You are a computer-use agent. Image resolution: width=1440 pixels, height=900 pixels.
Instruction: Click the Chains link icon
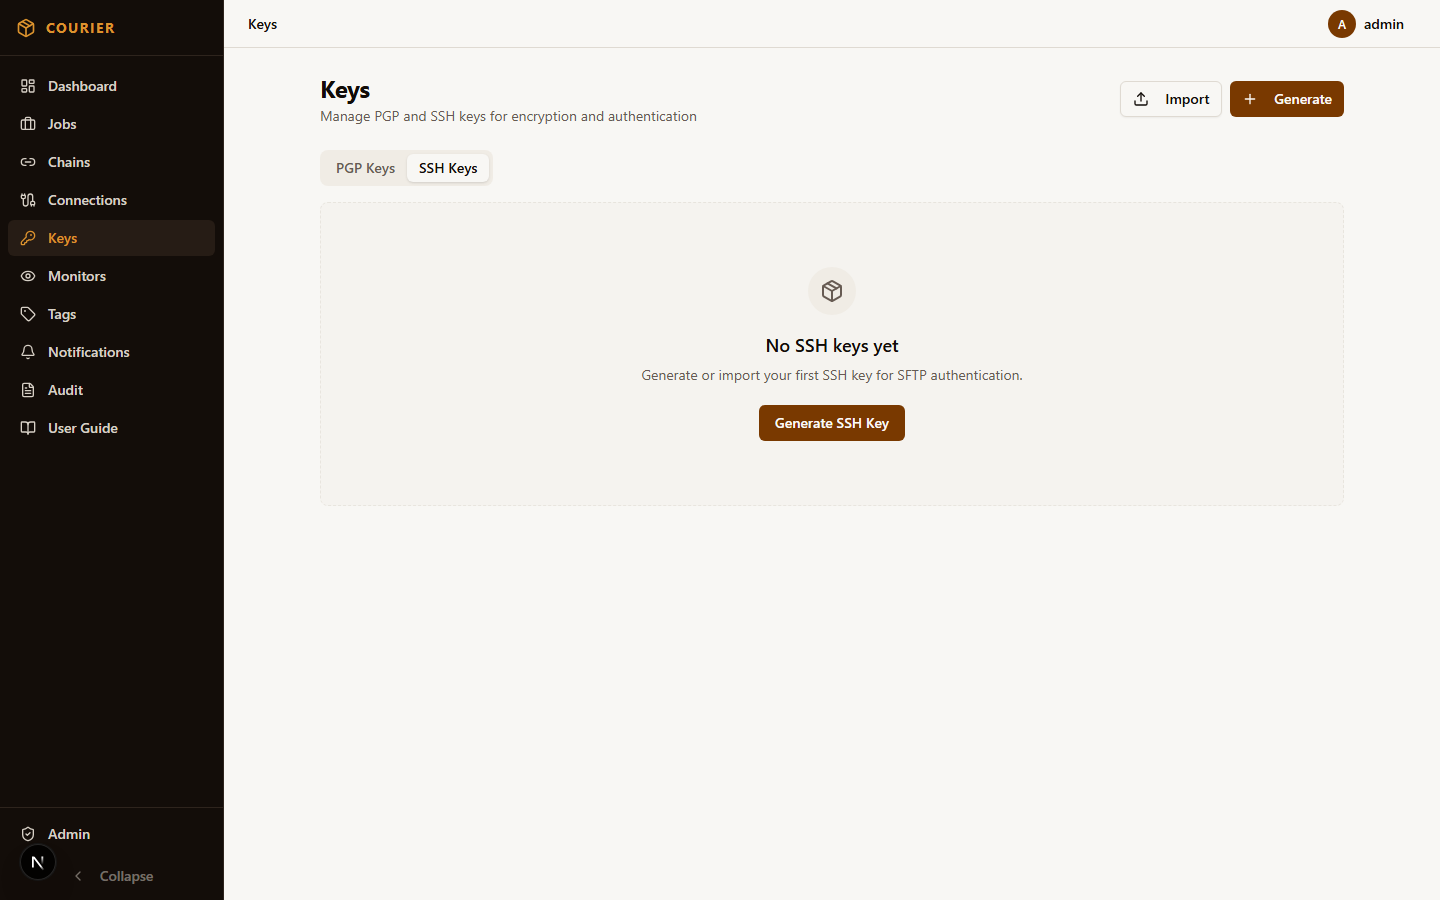tap(28, 162)
